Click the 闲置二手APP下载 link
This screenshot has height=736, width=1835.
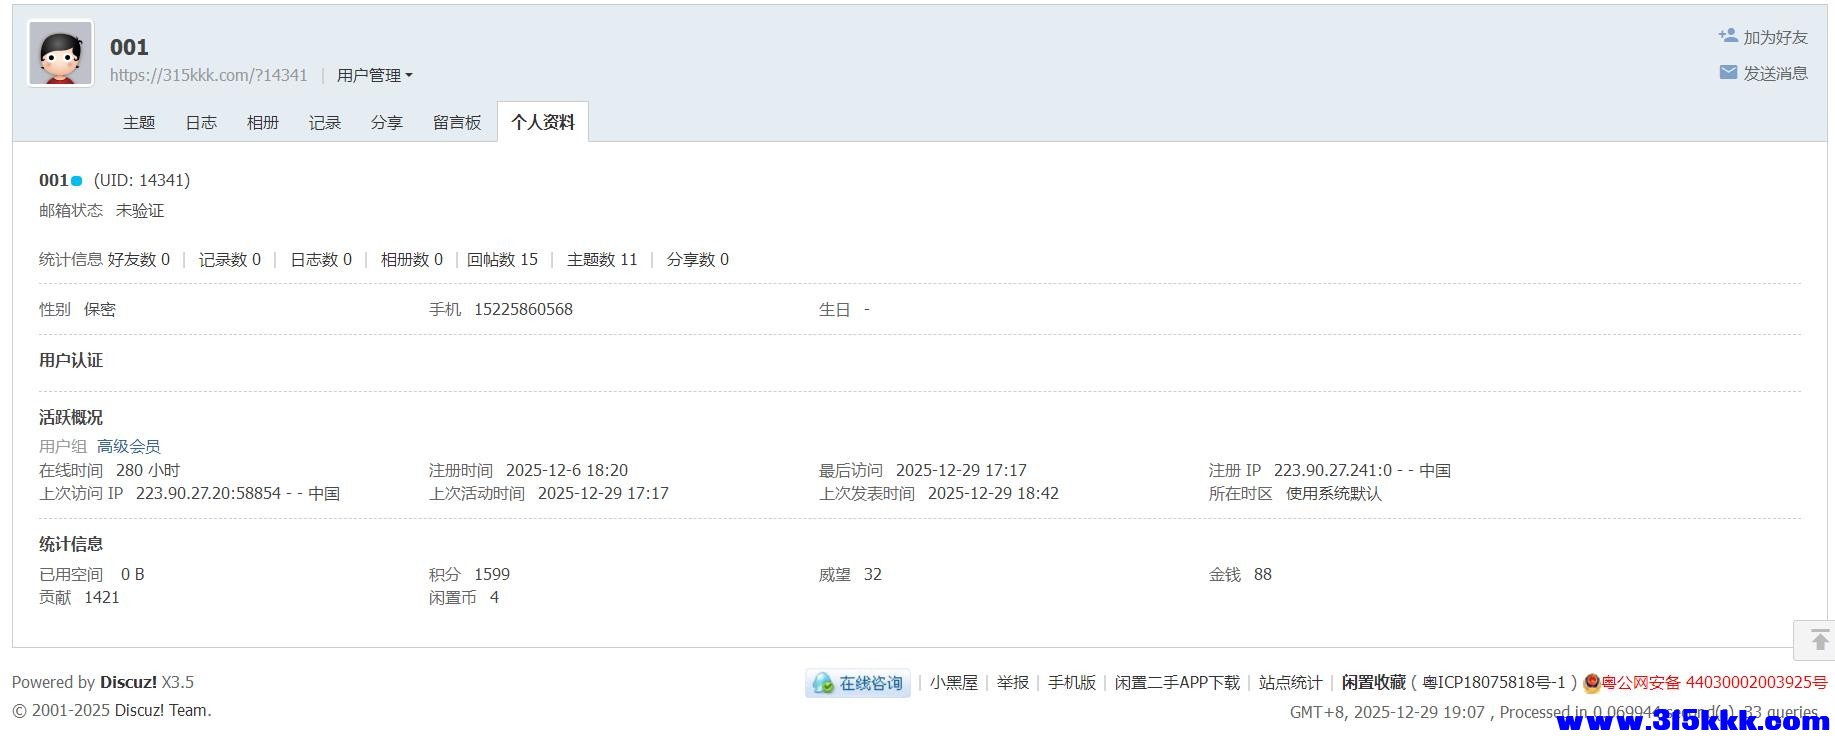click(x=1177, y=682)
